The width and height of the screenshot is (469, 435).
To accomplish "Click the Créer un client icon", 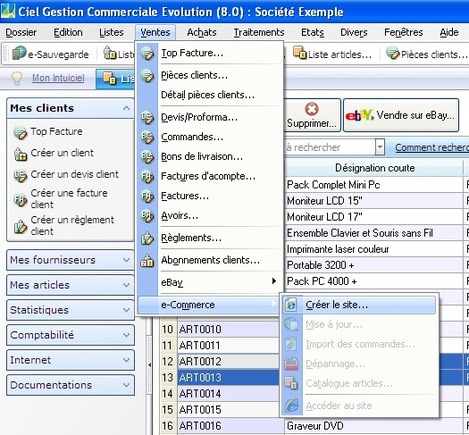I will (x=20, y=154).
